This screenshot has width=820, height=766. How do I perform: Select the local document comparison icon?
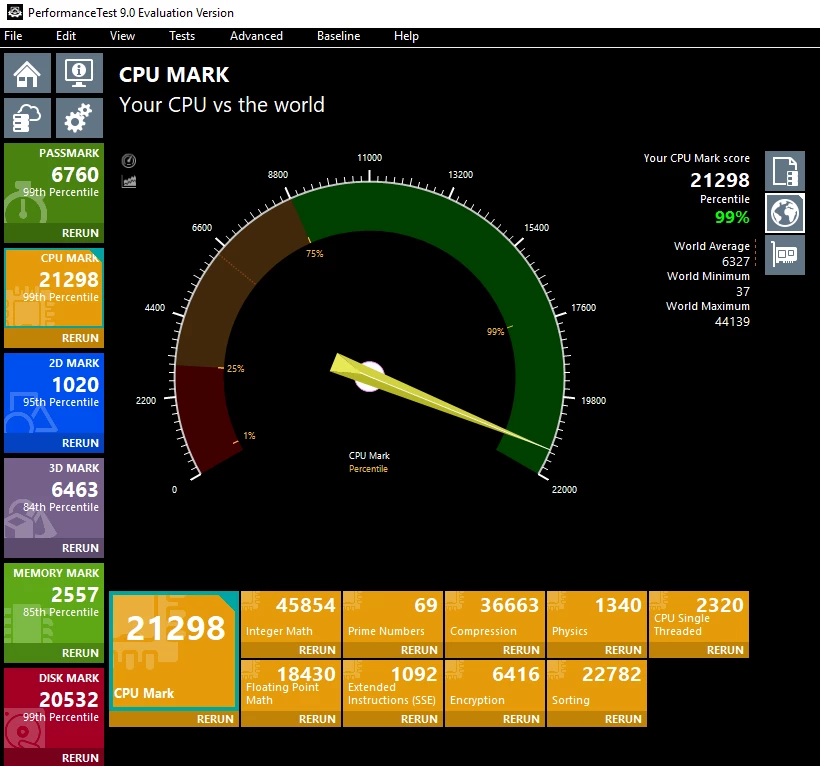tap(784, 171)
